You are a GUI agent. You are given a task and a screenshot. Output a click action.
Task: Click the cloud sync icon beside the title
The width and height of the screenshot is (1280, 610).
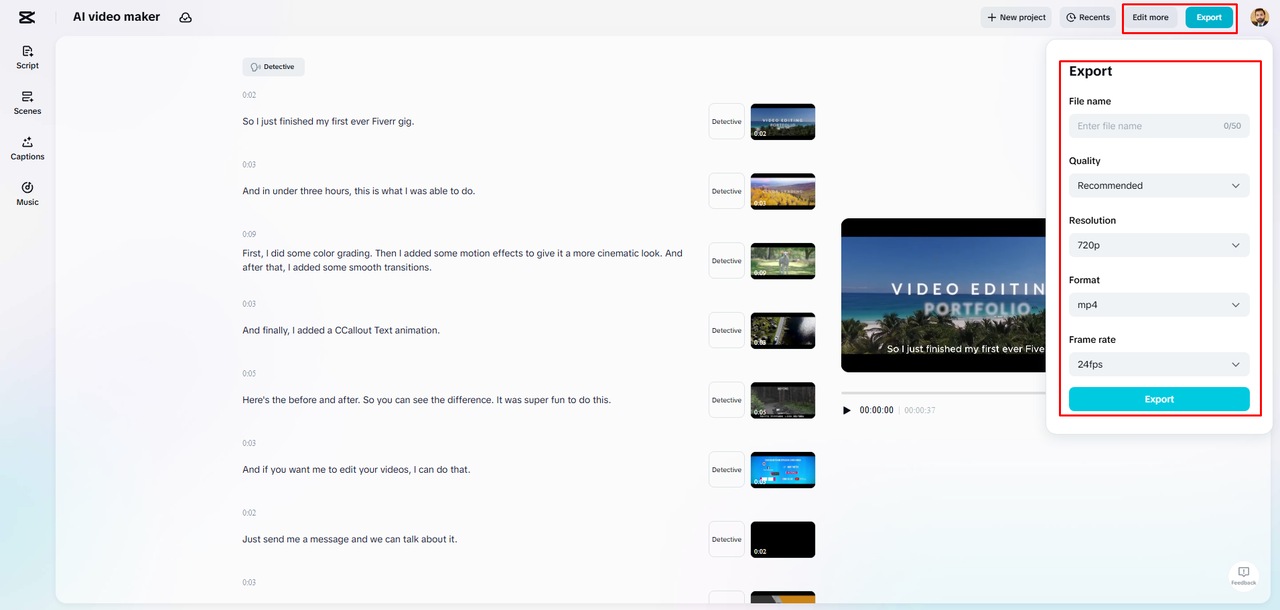pyautogui.click(x=185, y=16)
